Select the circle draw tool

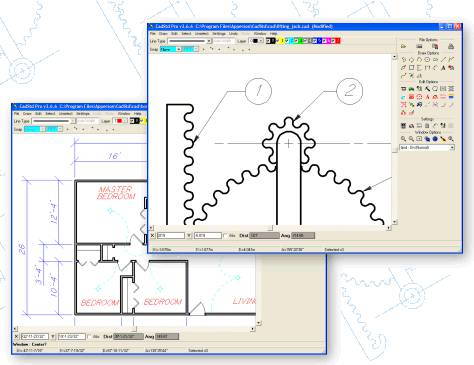(427, 60)
